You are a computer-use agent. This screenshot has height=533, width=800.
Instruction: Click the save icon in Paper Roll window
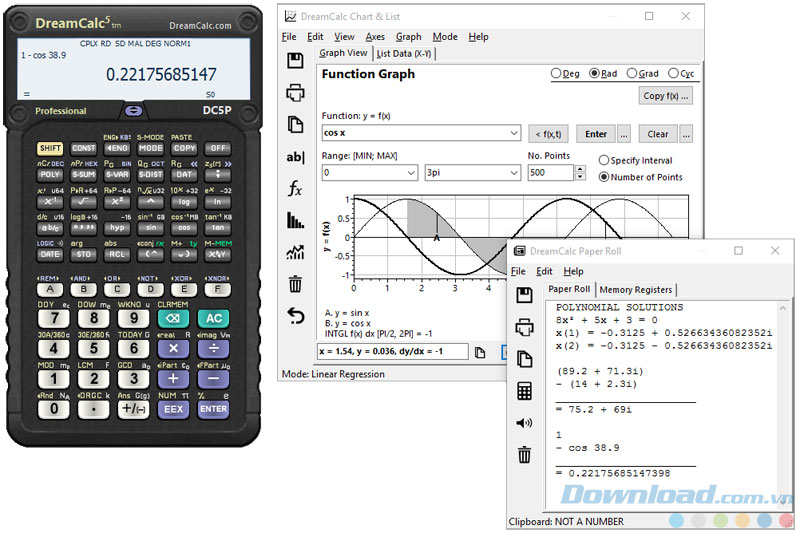point(524,295)
